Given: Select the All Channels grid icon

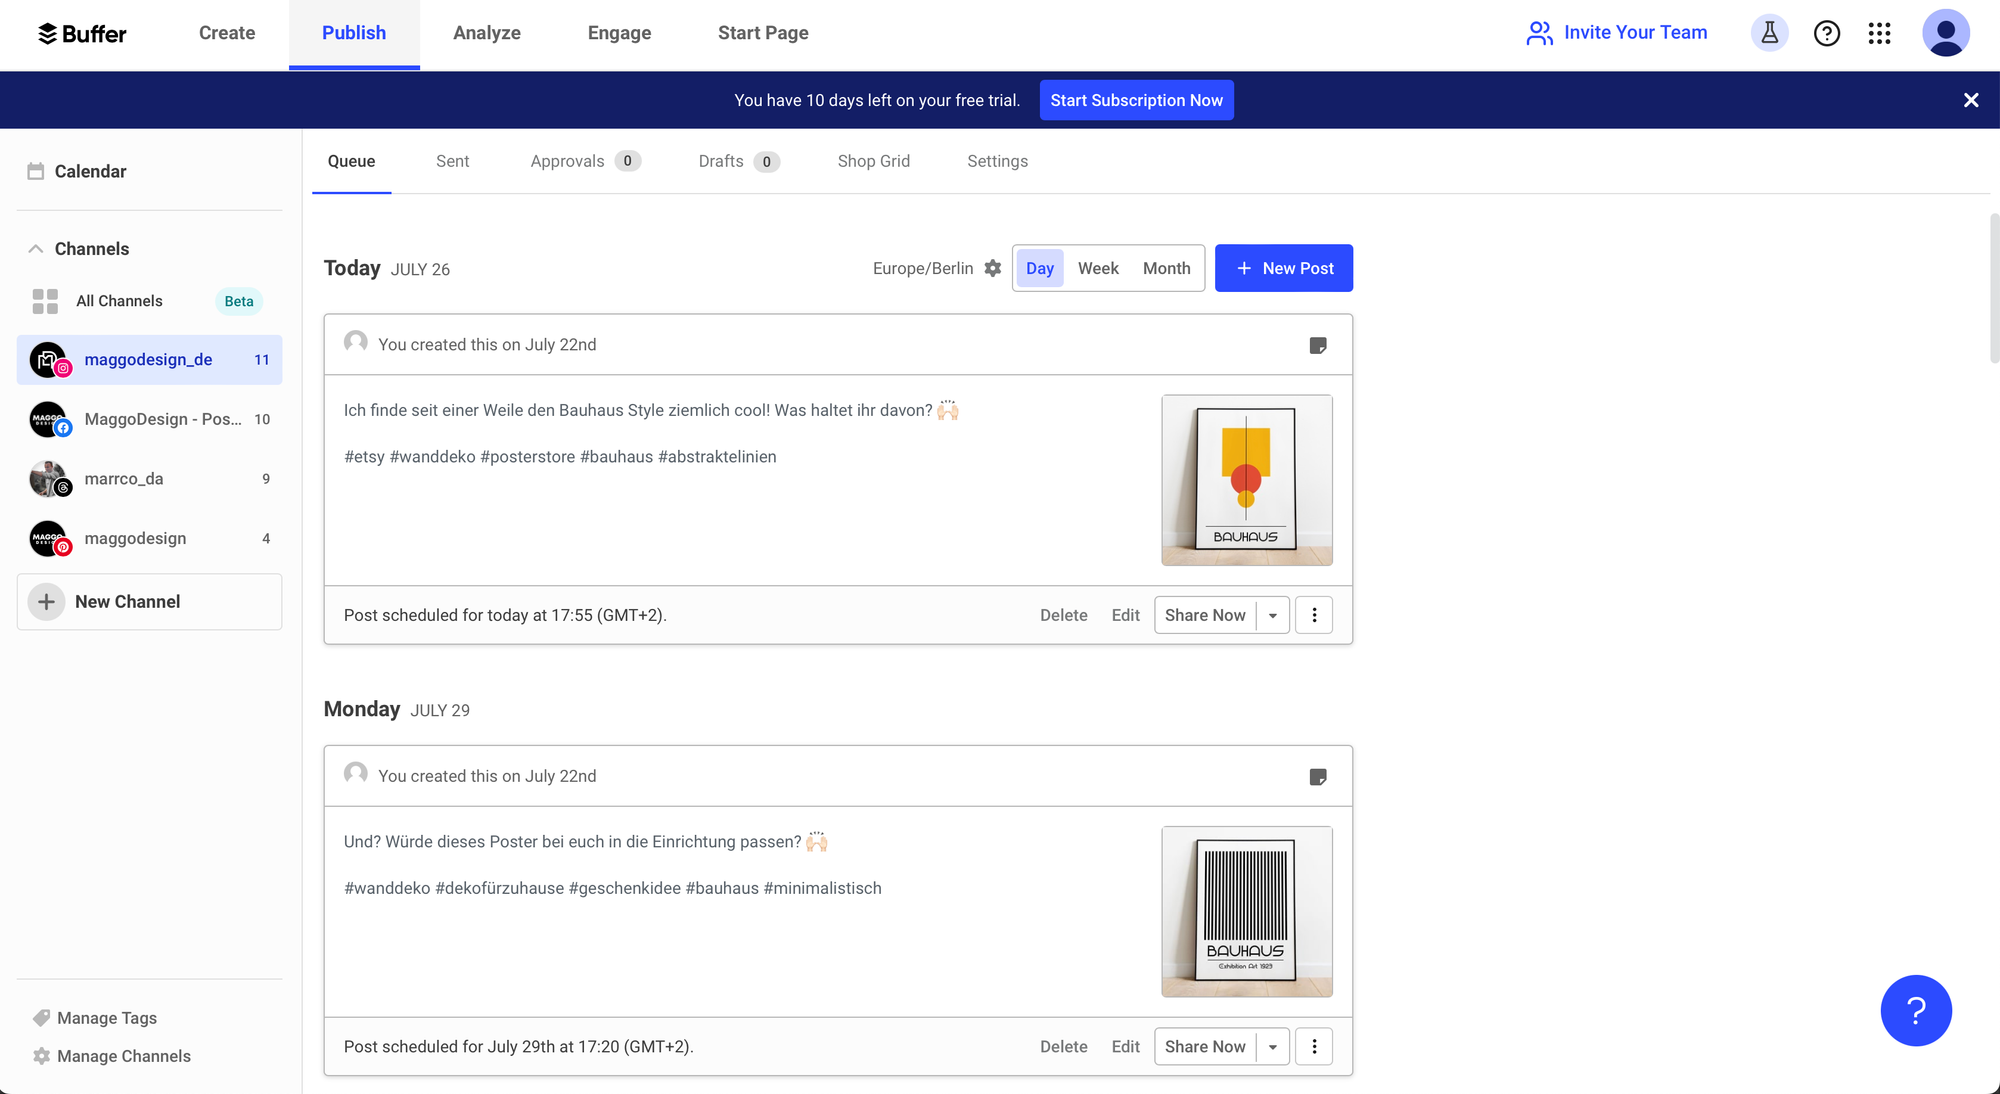Looking at the screenshot, I should pos(45,301).
